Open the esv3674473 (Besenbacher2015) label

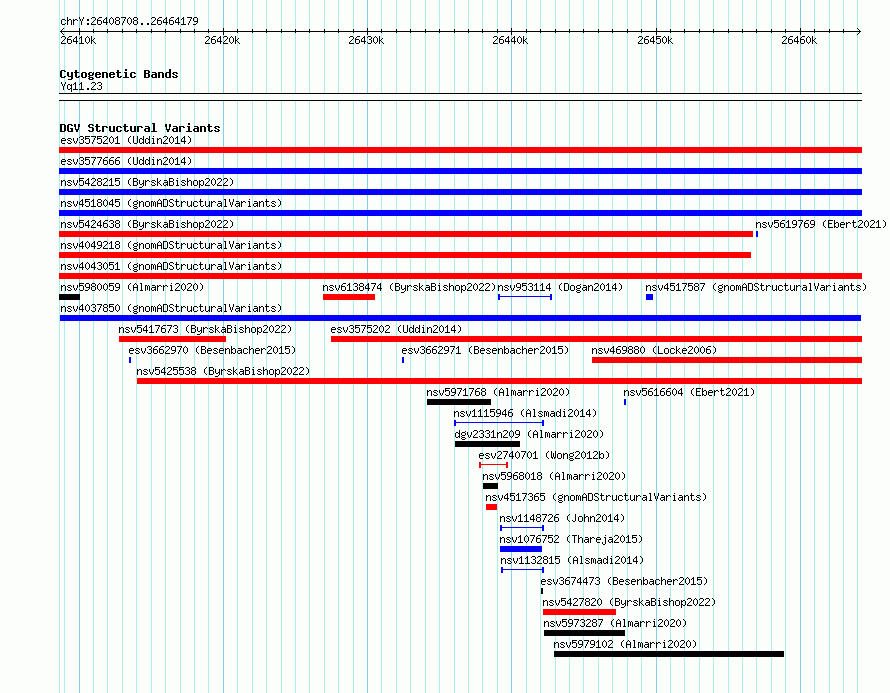[x=624, y=581]
